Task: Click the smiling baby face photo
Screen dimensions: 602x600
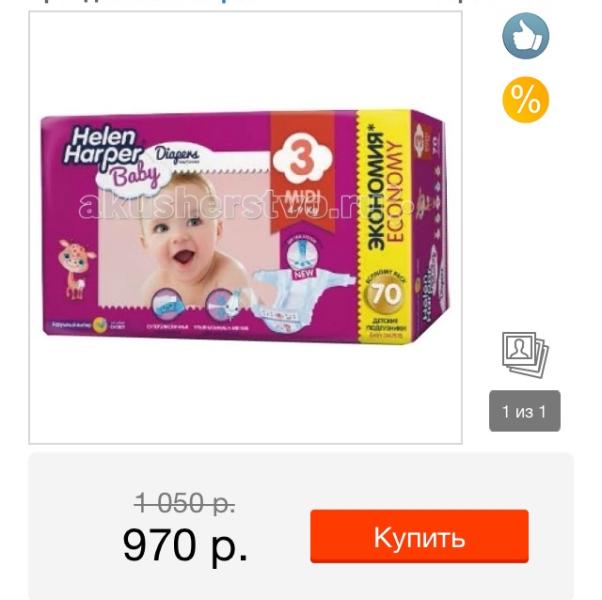Action: click(184, 234)
